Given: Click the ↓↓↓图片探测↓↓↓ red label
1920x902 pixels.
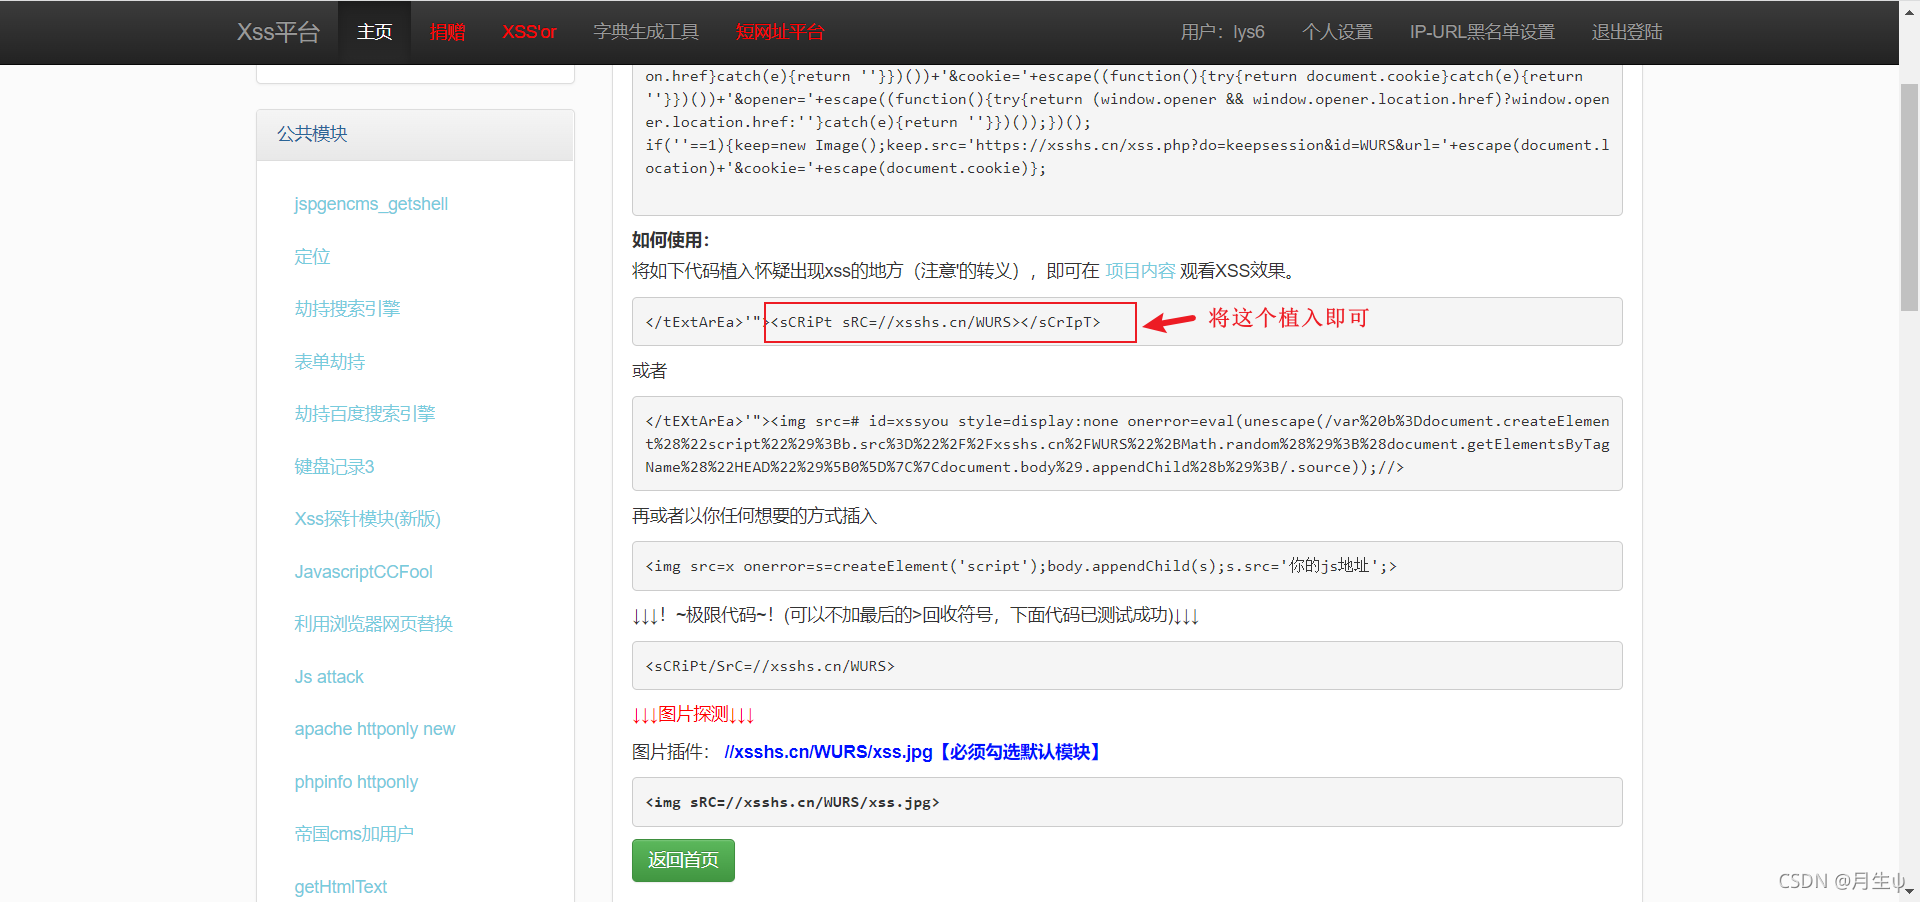Looking at the screenshot, I should 693,714.
